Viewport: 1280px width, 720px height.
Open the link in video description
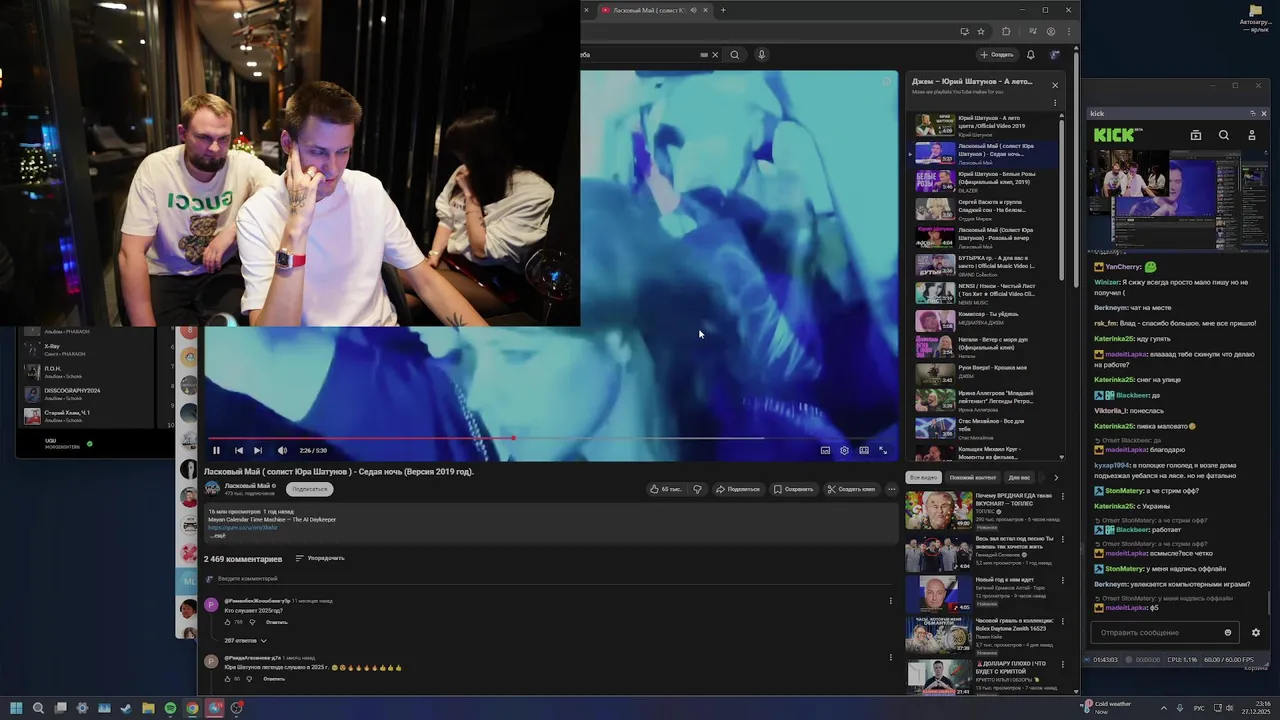point(242,528)
